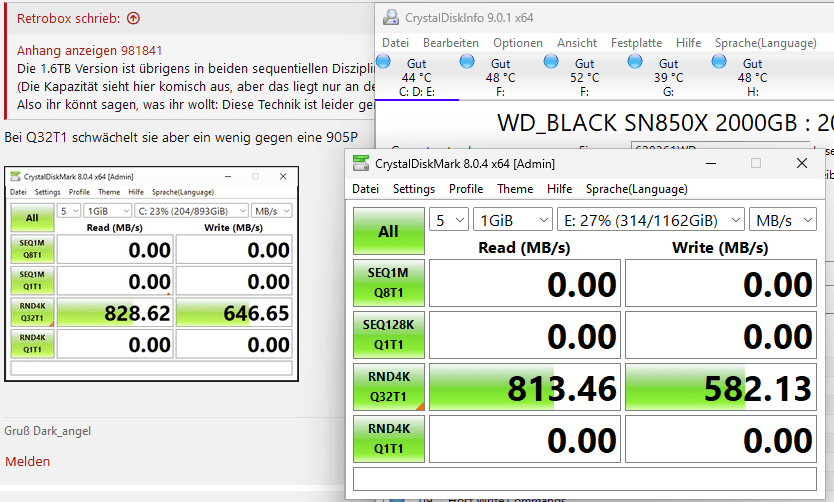The image size is (834, 502).
Task: Open Bearbeiten menu in CrystalDiskInfo
Action: pos(451,43)
